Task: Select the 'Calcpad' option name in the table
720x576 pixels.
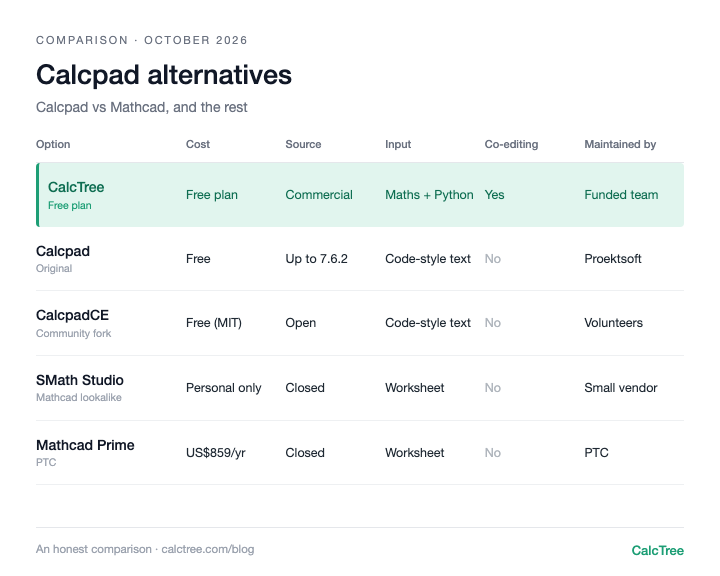Action: pos(62,251)
